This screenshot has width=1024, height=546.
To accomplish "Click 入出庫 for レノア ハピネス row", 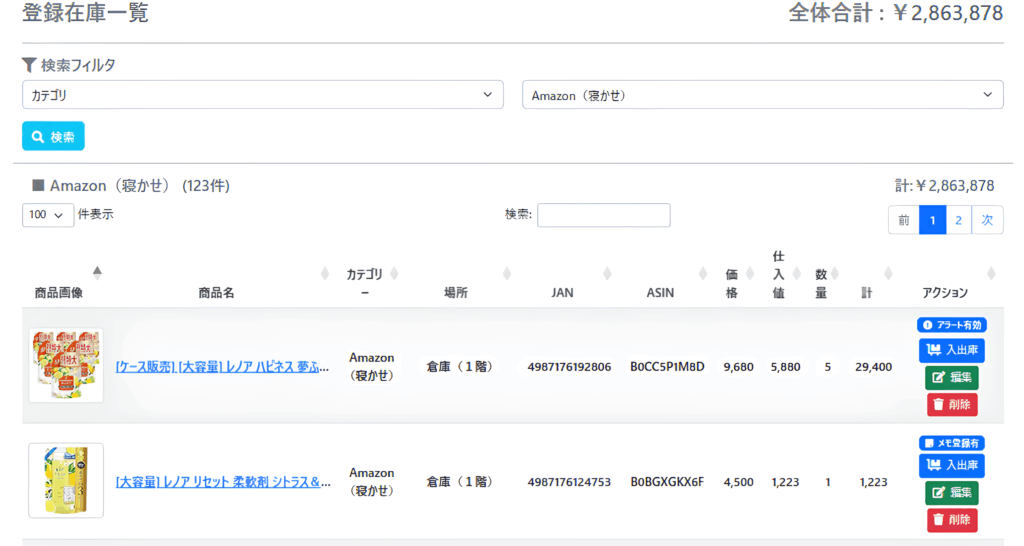I will (951, 350).
